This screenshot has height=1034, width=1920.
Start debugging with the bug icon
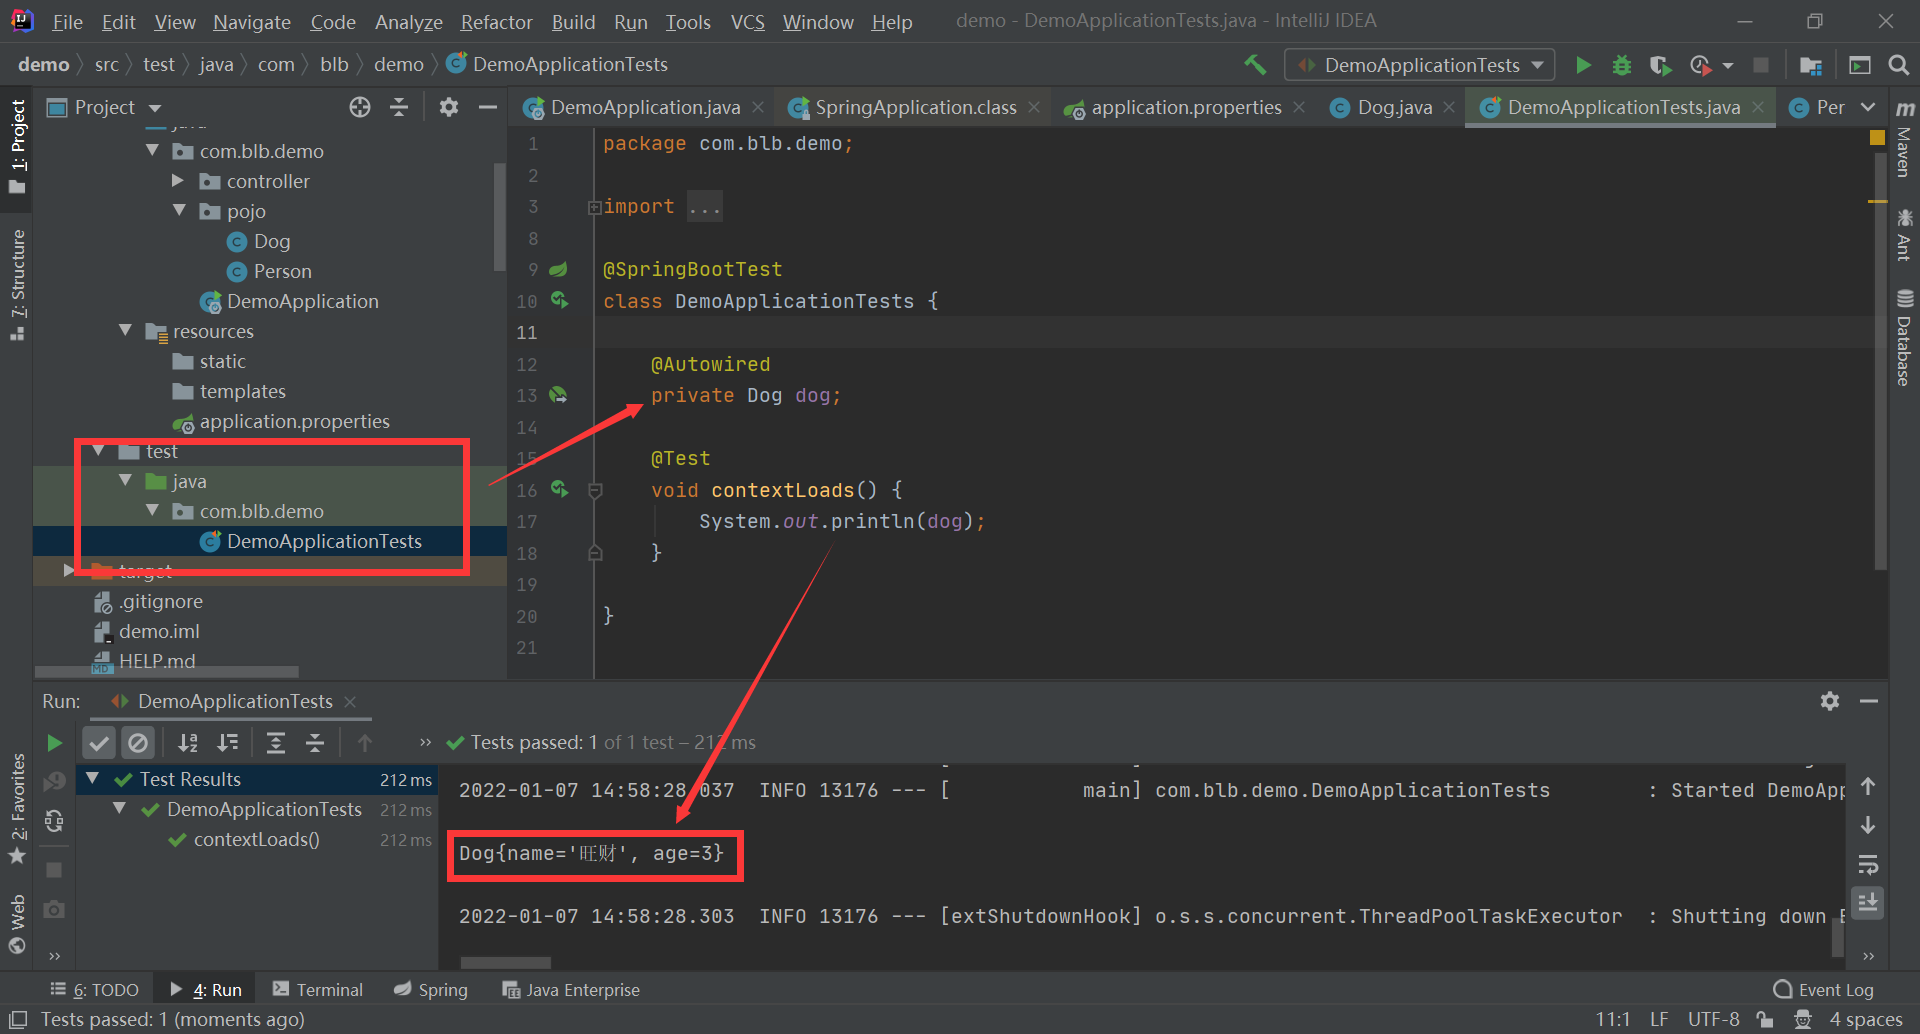click(x=1622, y=65)
